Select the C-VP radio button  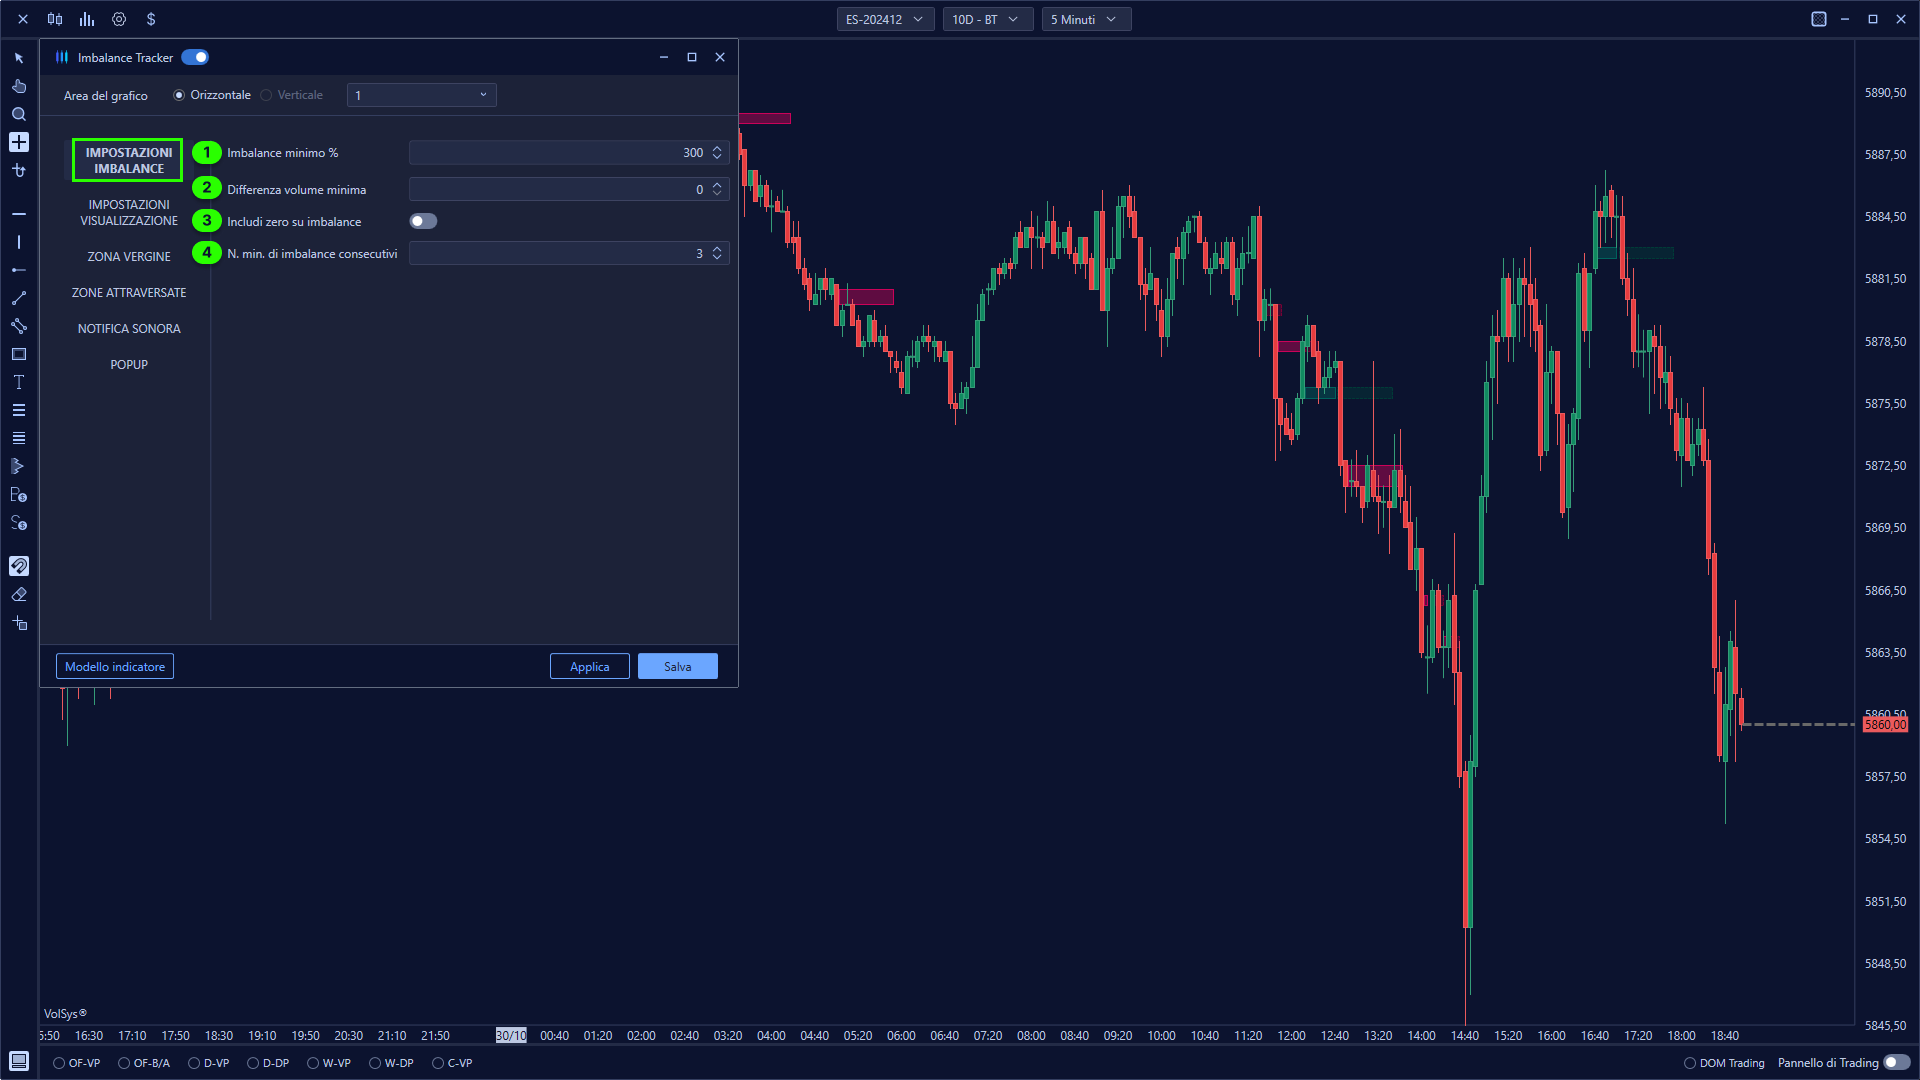tap(438, 1063)
